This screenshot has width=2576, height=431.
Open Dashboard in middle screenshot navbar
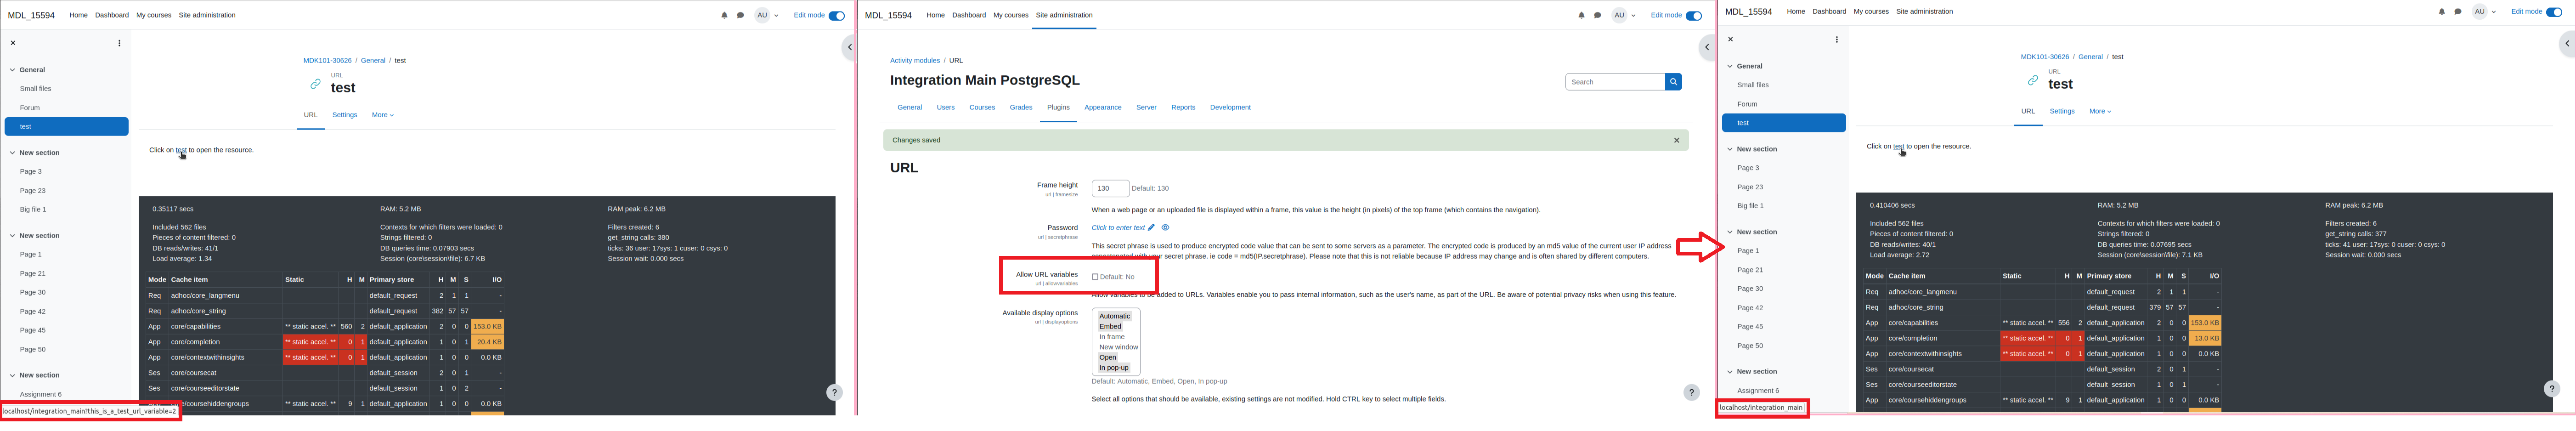tap(969, 15)
